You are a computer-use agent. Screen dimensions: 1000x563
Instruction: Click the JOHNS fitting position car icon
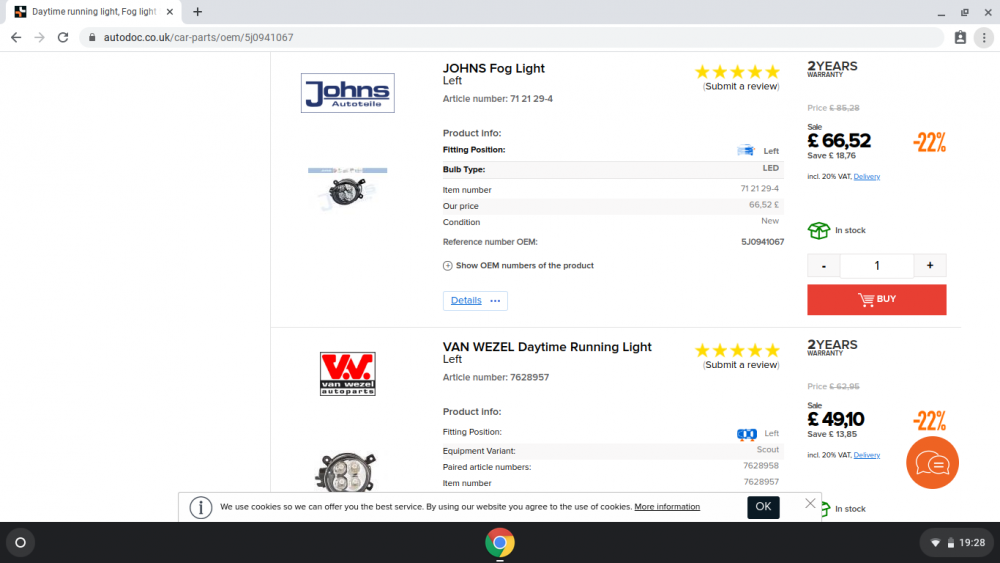point(746,151)
